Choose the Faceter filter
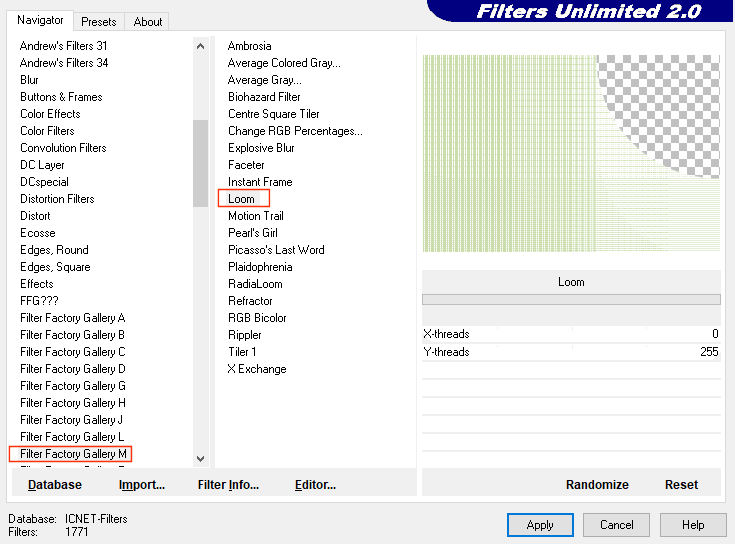The width and height of the screenshot is (735, 544). pos(246,165)
